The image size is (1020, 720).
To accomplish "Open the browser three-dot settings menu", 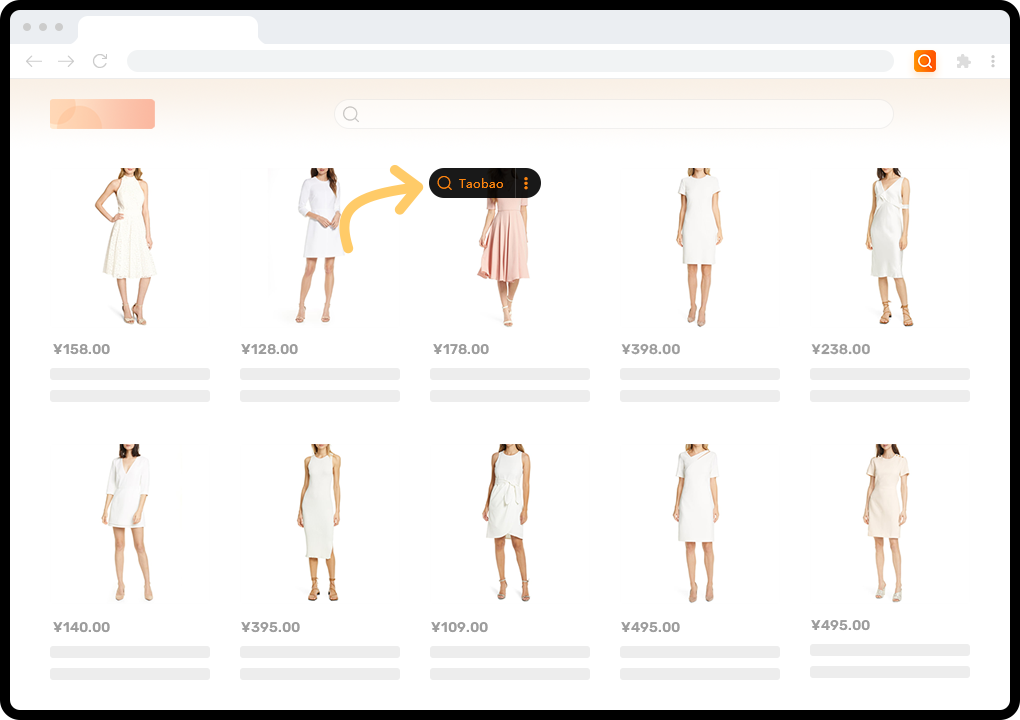I will coord(993,61).
